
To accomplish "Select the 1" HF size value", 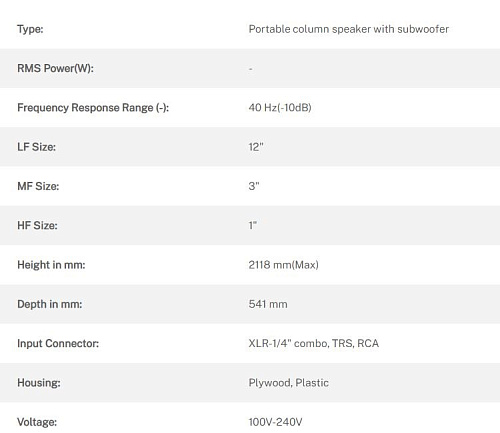I will 253,226.
